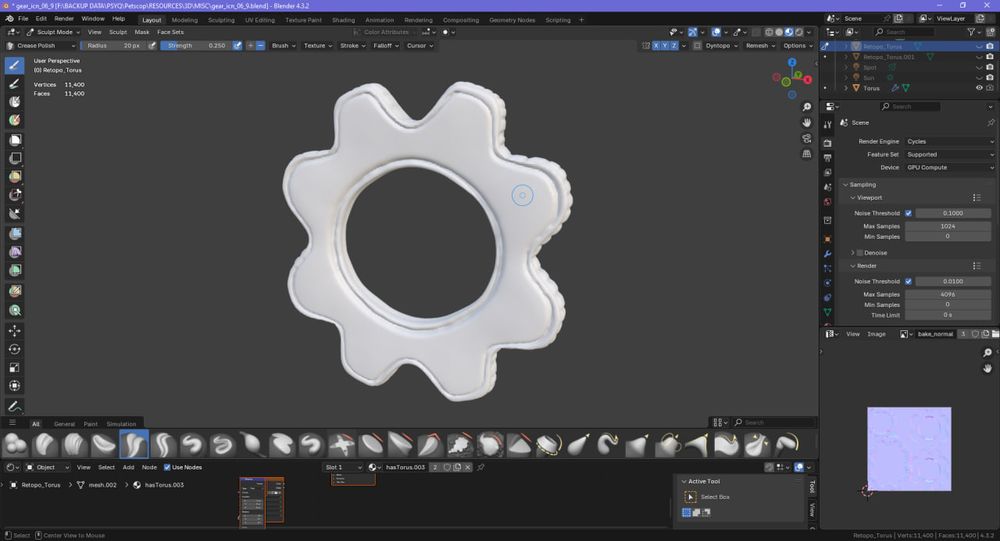Adjust the brush Strength slider
Image resolution: width=1000 pixels, height=541 pixels.
(196, 46)
